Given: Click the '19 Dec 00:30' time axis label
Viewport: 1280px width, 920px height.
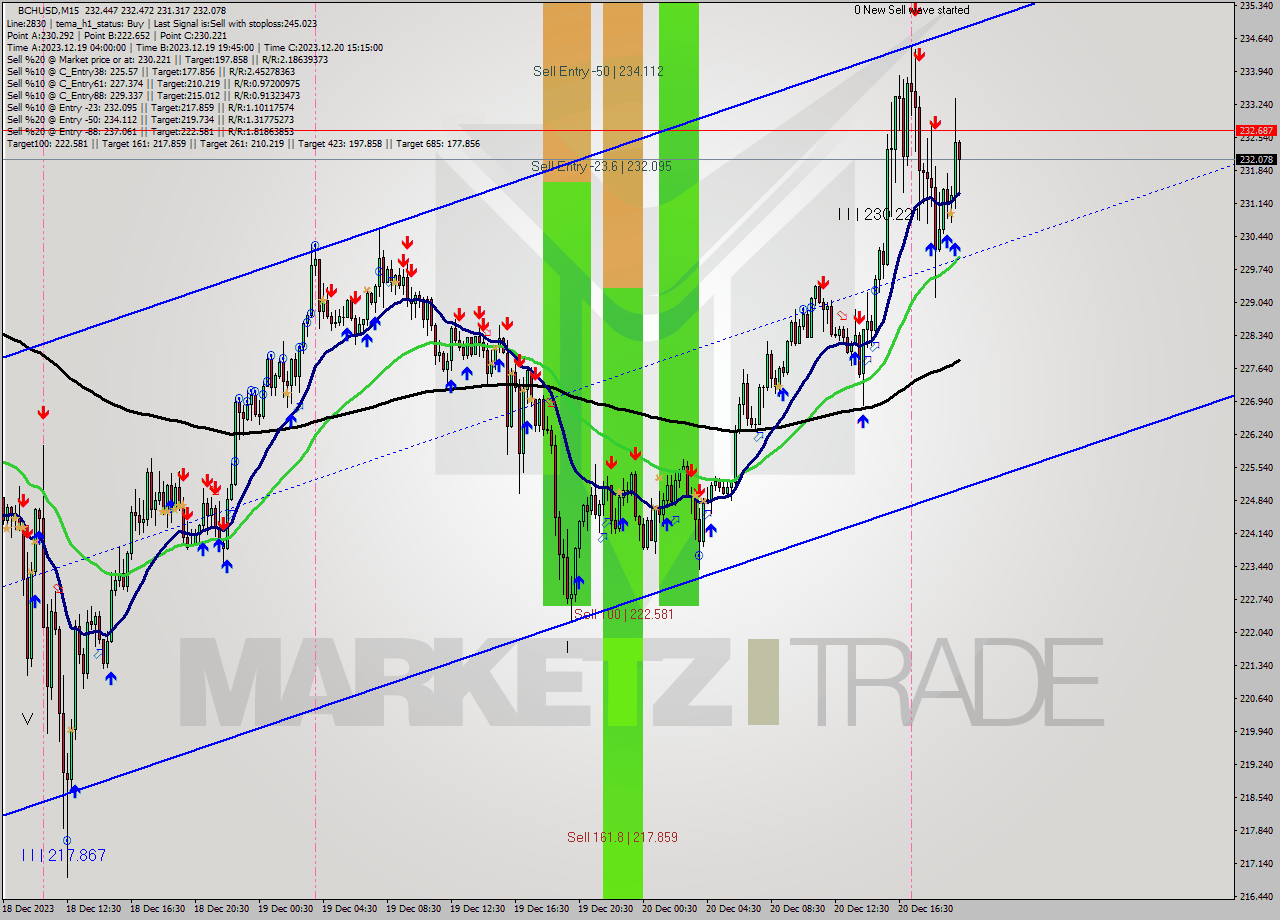Looking at the screenshot, I should (285, 909).
